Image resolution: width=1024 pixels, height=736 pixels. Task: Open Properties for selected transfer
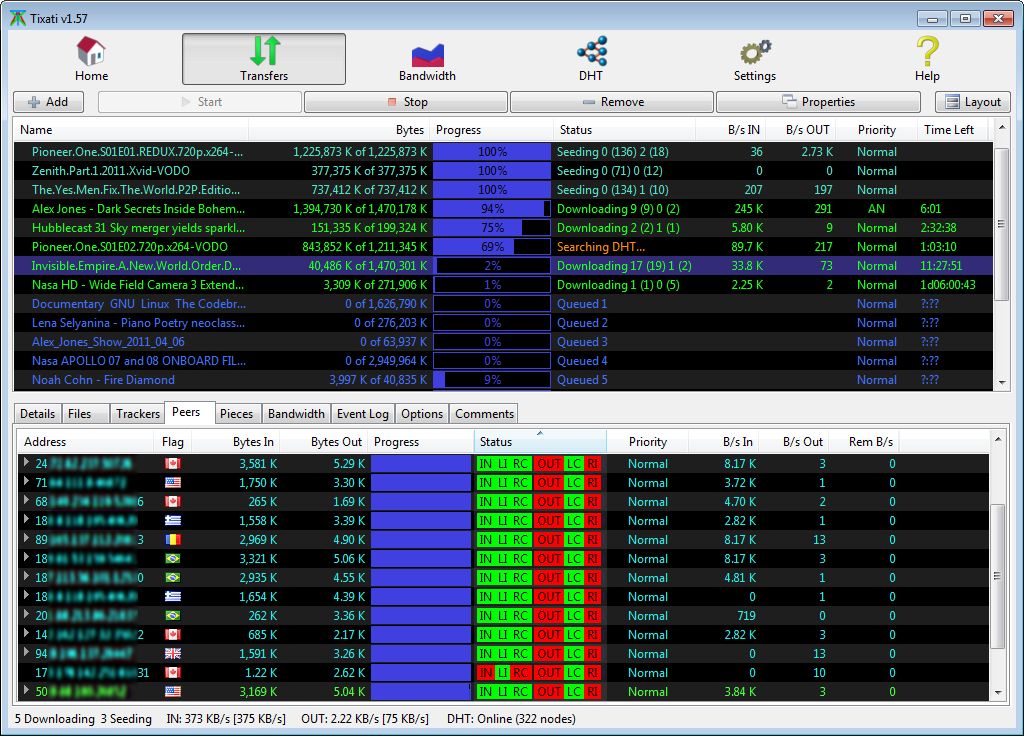click(816, 101)
